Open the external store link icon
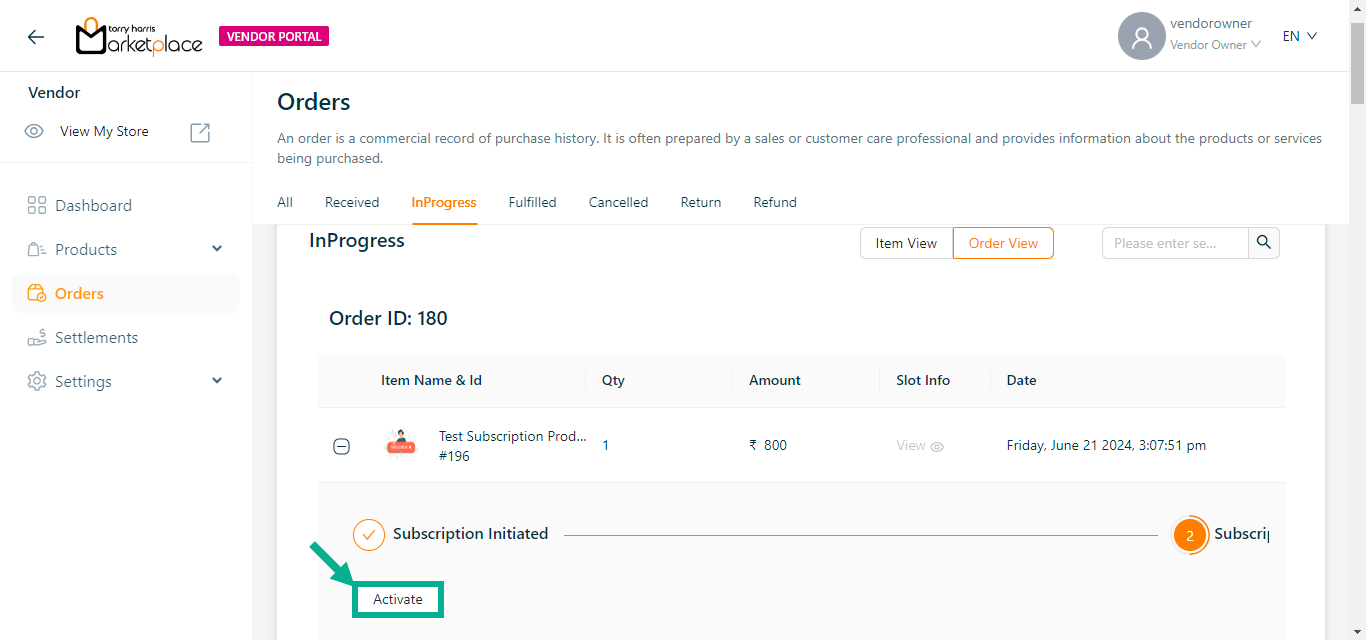 tap(200, 132)
